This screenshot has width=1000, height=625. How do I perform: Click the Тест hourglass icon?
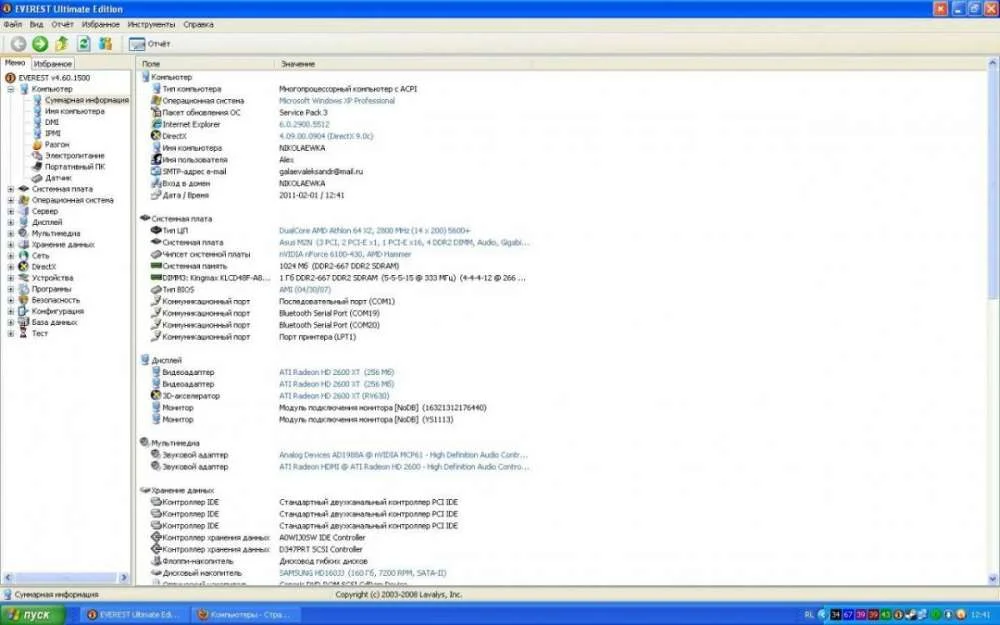click(x=24, y=334)
